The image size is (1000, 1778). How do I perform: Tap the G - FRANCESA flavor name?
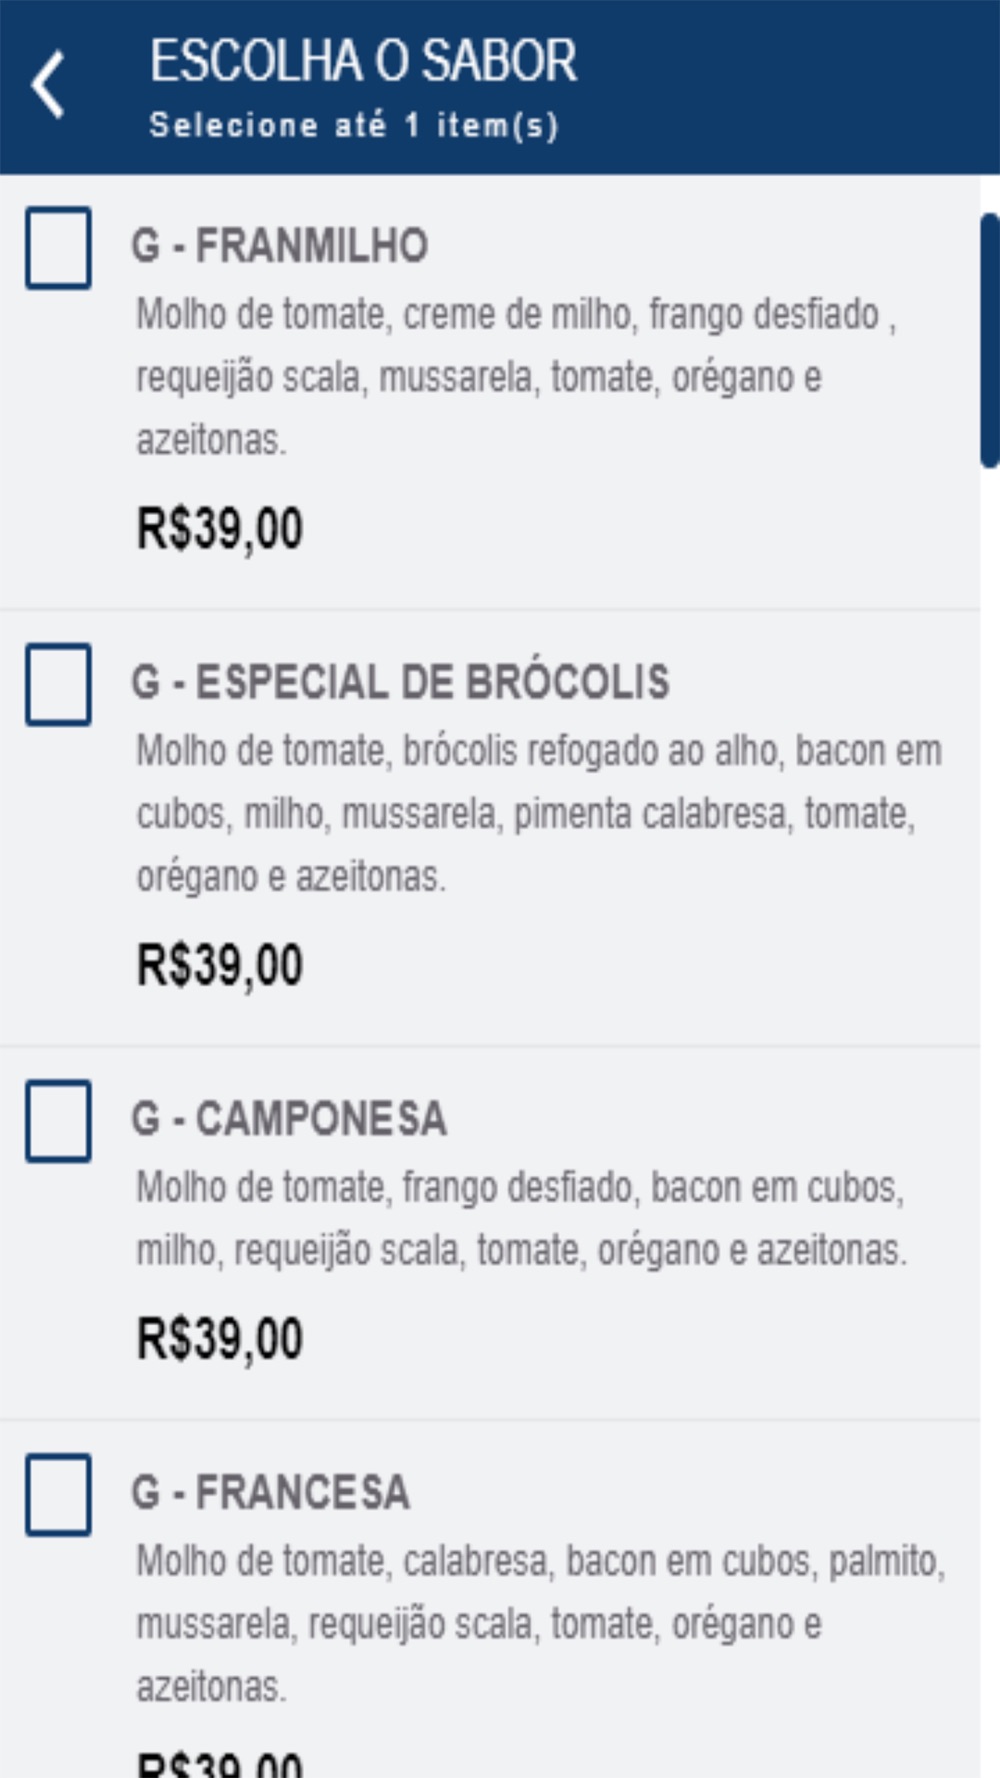[x=270, y=1492]
